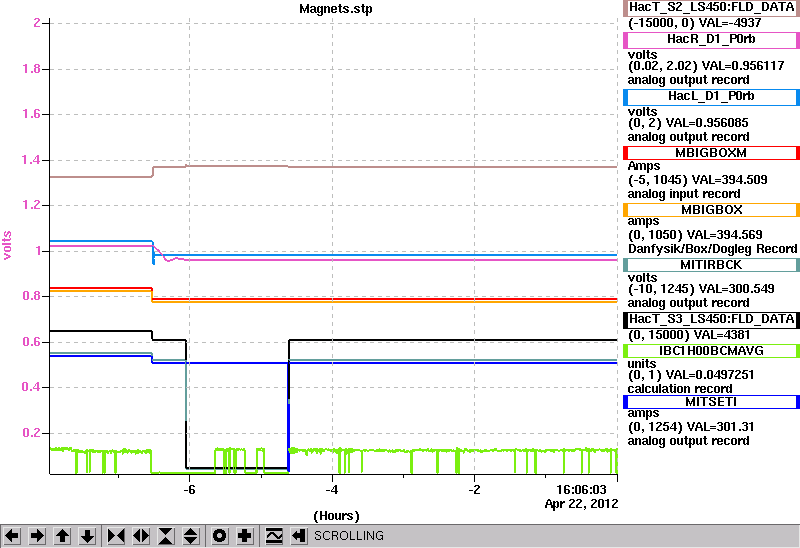
Task: Click the Magnets.stp plot title
Action: [336, 9]
